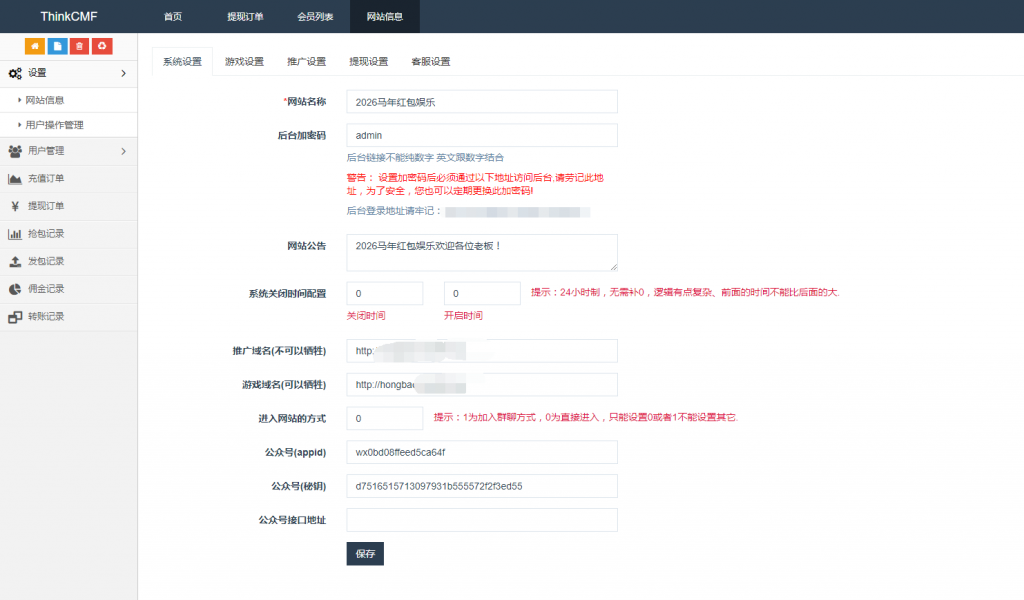Image resolution: width=1024 pixels, height=600 pixels.
Task: Click the 保存 button to save settings
Action: (x=365, y=553)
